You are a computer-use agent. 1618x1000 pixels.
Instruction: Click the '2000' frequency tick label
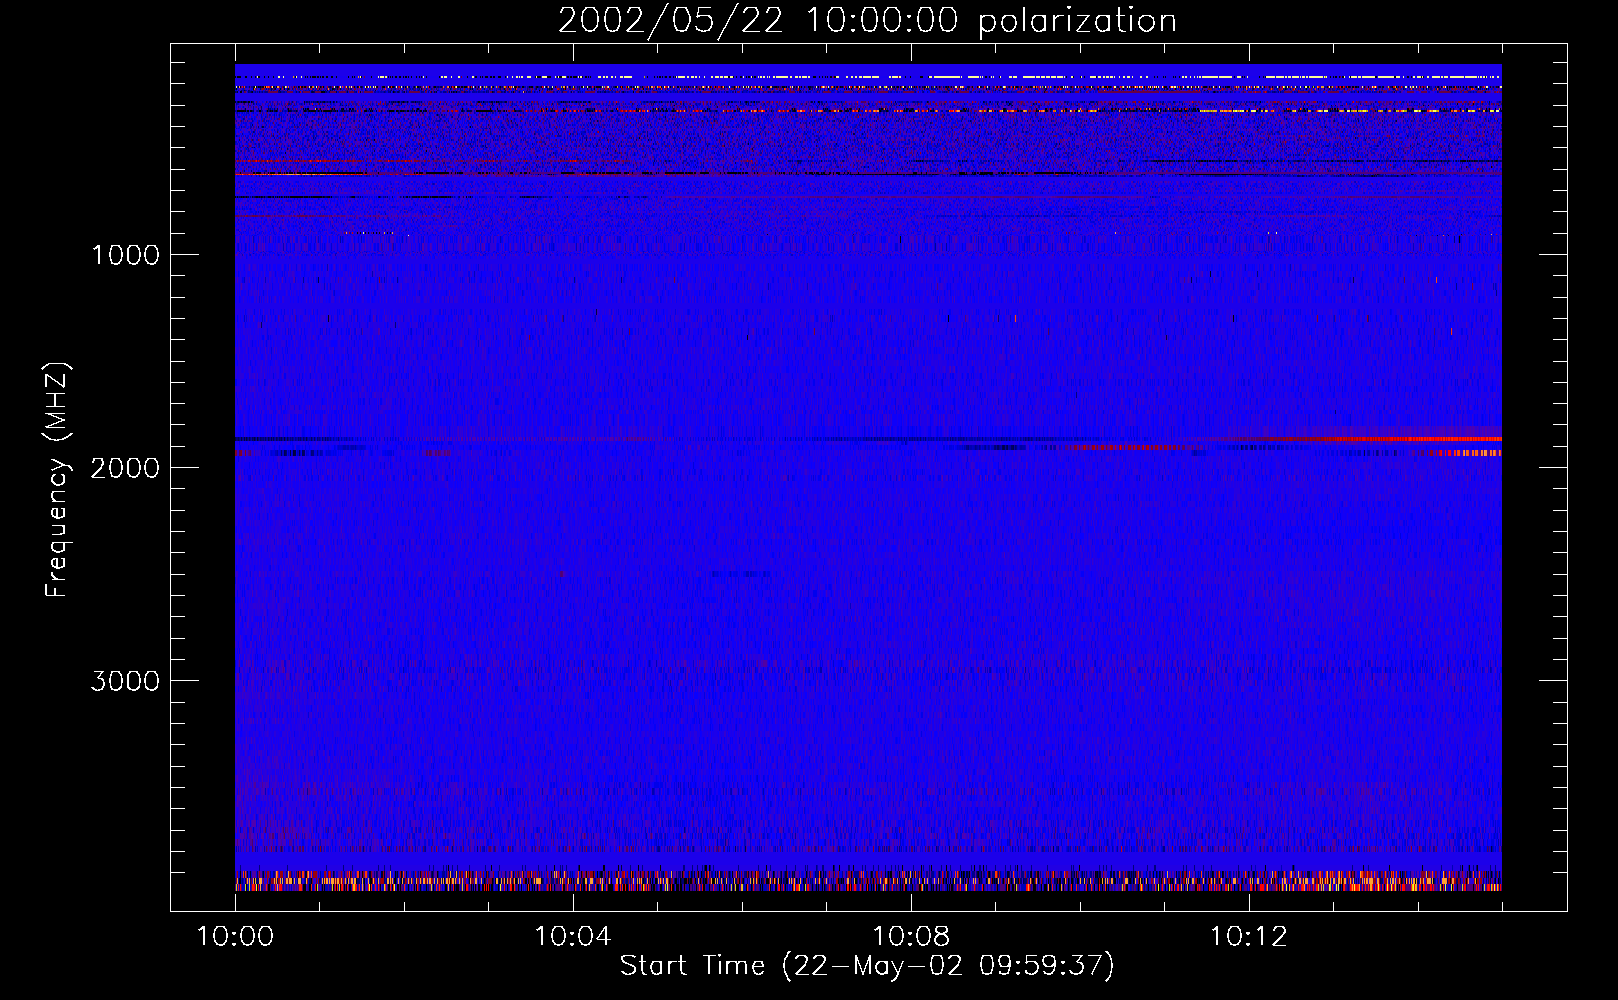(125, 468)
